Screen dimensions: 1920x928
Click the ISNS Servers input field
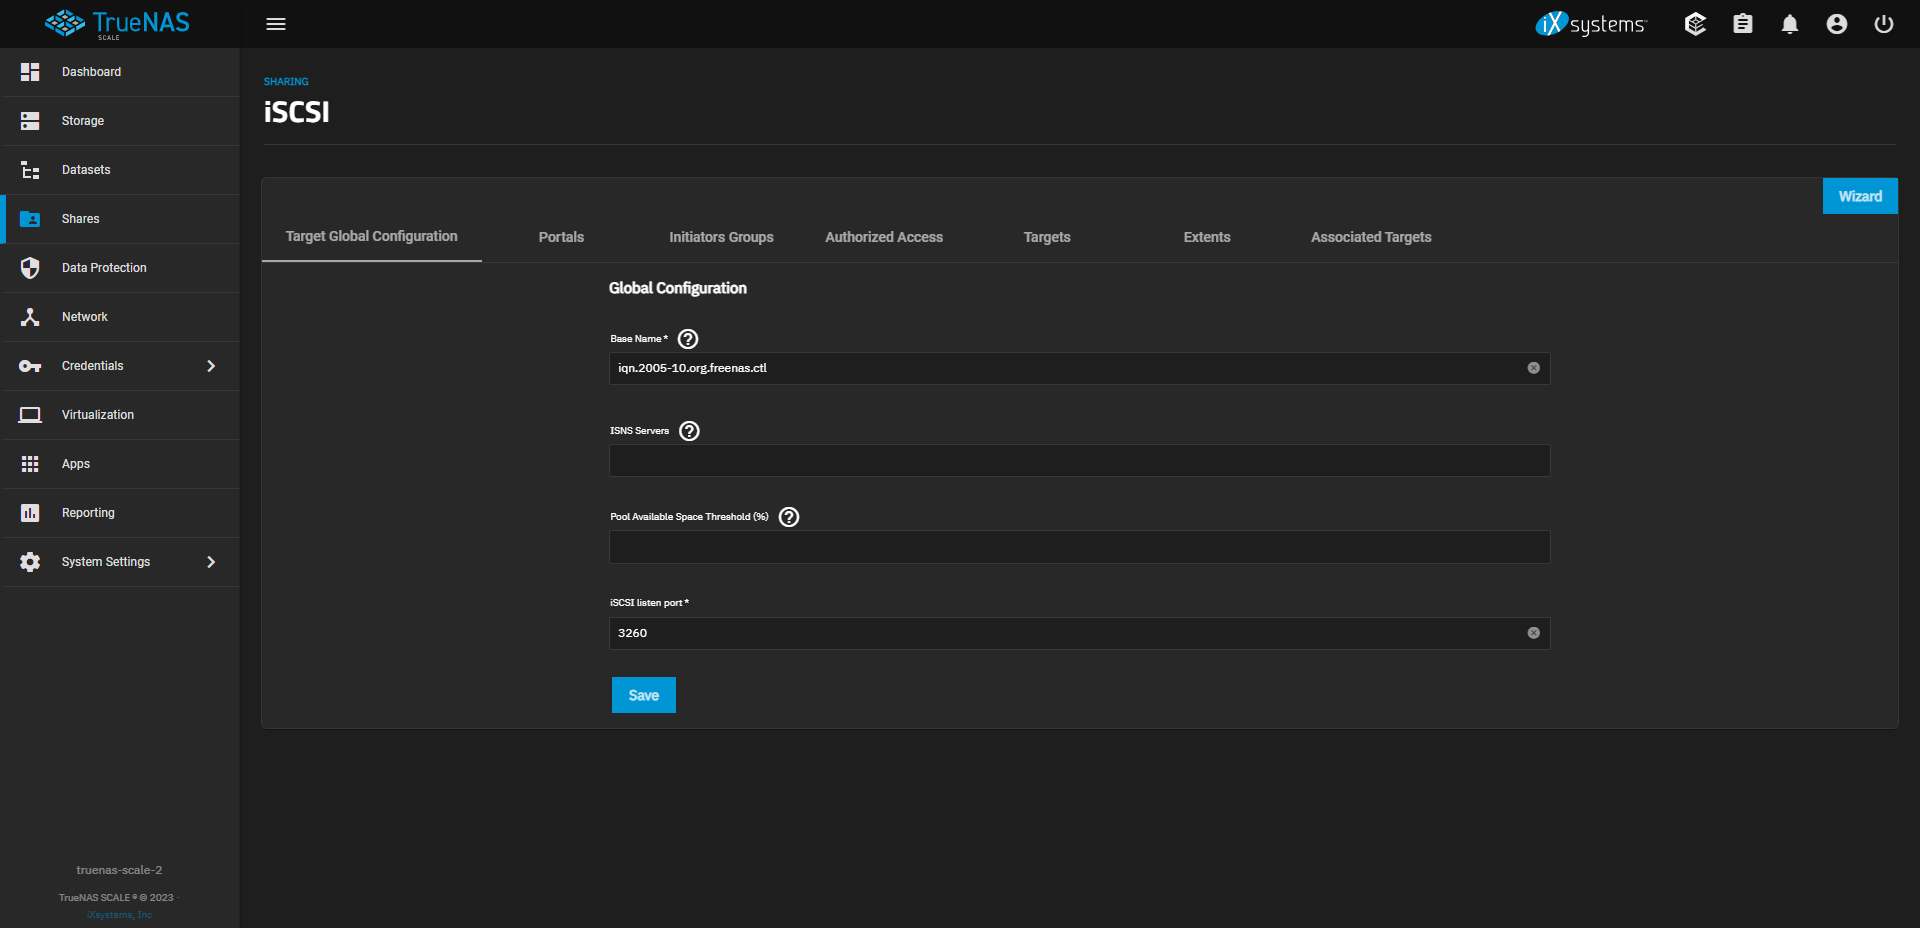coord(1078,461)
